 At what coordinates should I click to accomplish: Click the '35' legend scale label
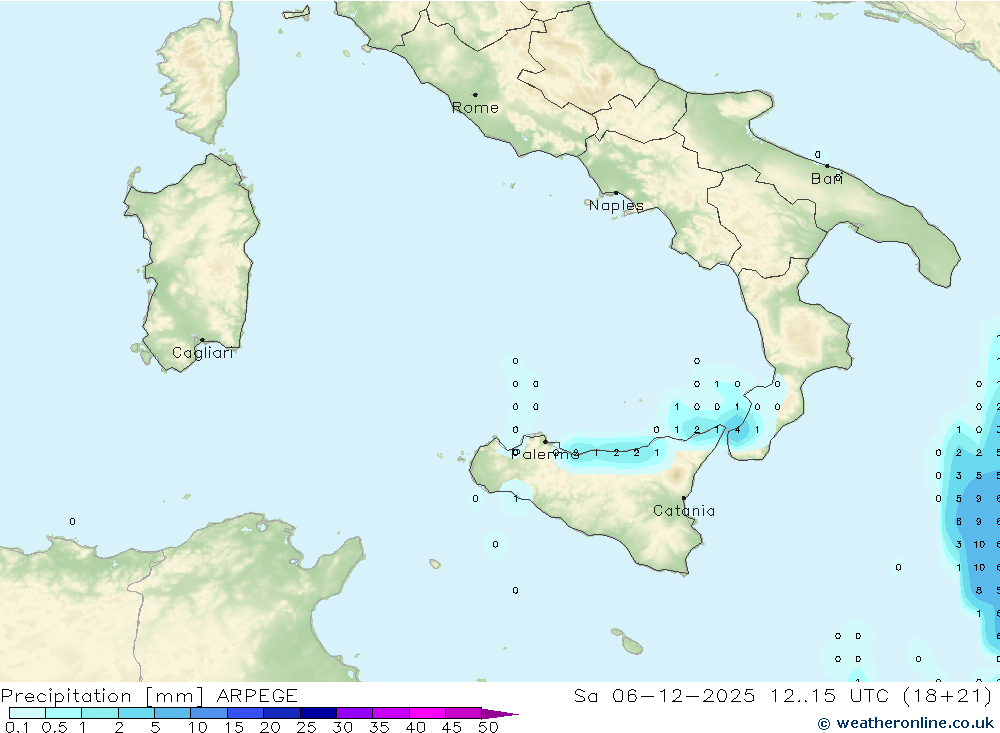379,727
